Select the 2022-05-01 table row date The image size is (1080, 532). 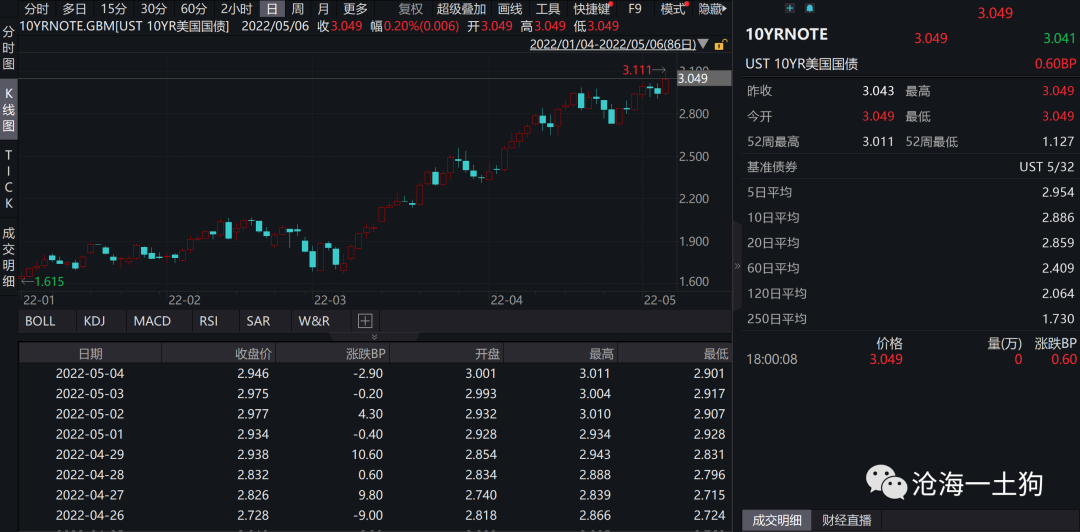pyautogui.click(x=90, y=434)
